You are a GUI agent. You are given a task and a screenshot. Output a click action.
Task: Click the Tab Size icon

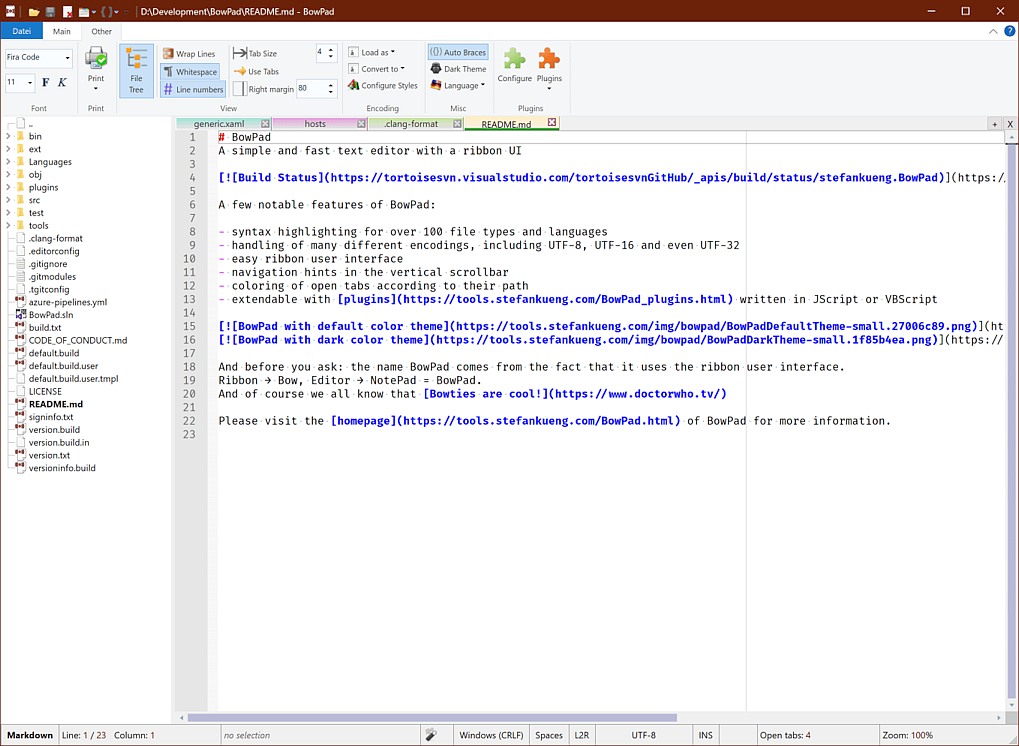(240, 53)
